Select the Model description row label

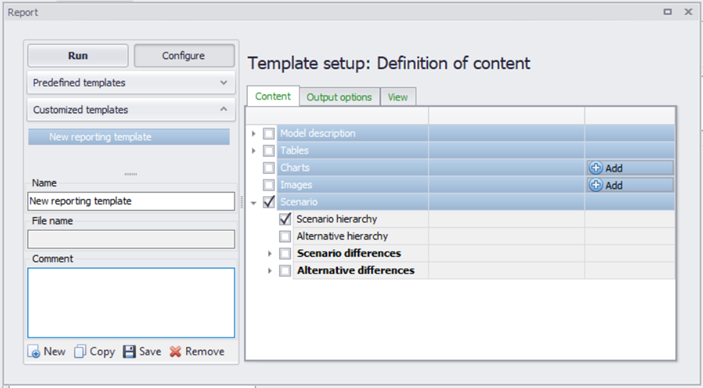pos(318,133)
